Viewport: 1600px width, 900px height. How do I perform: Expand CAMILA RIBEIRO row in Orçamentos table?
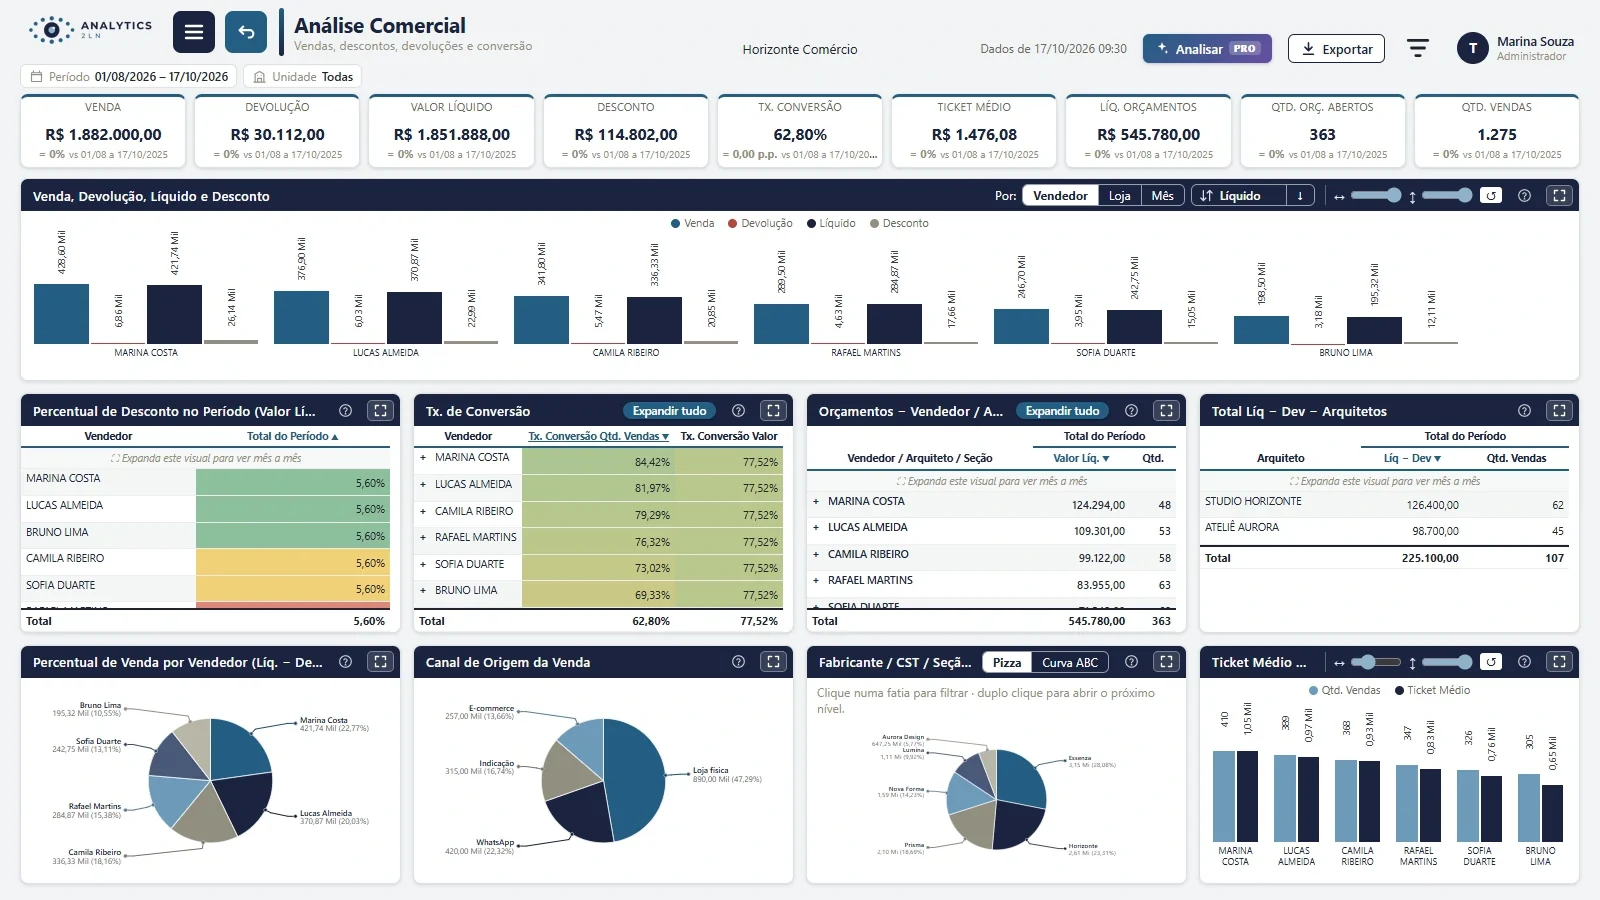point(816,555)
